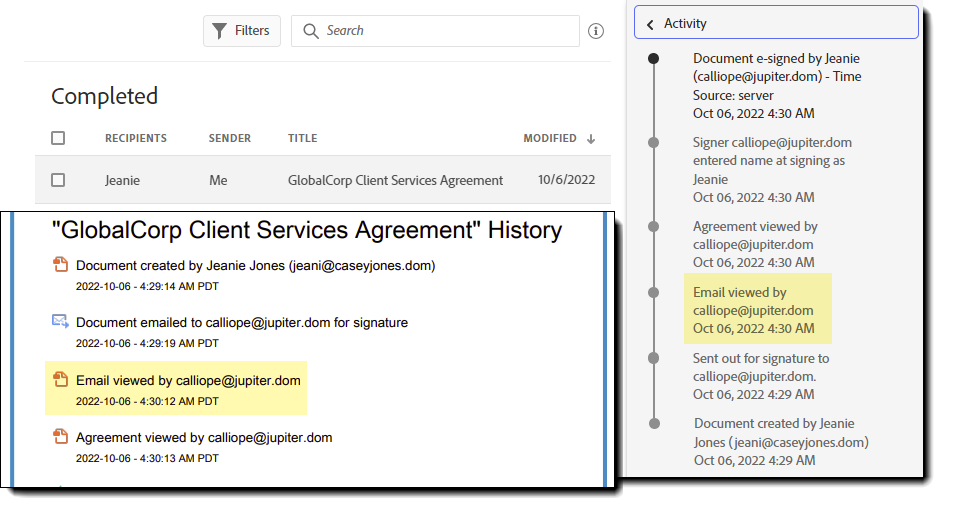This screenshot has width=953, height=507.
Task: Sort by the TITLE column header
Action: point(303,138)
